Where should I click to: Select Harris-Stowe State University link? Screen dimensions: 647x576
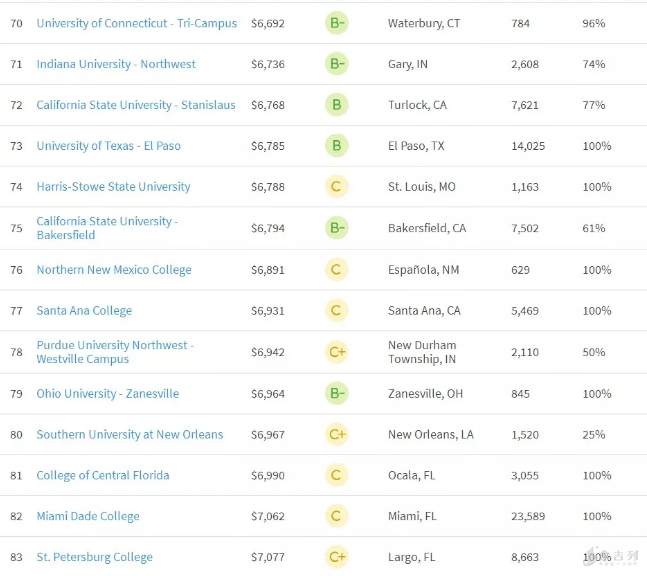tap(113, 187)
